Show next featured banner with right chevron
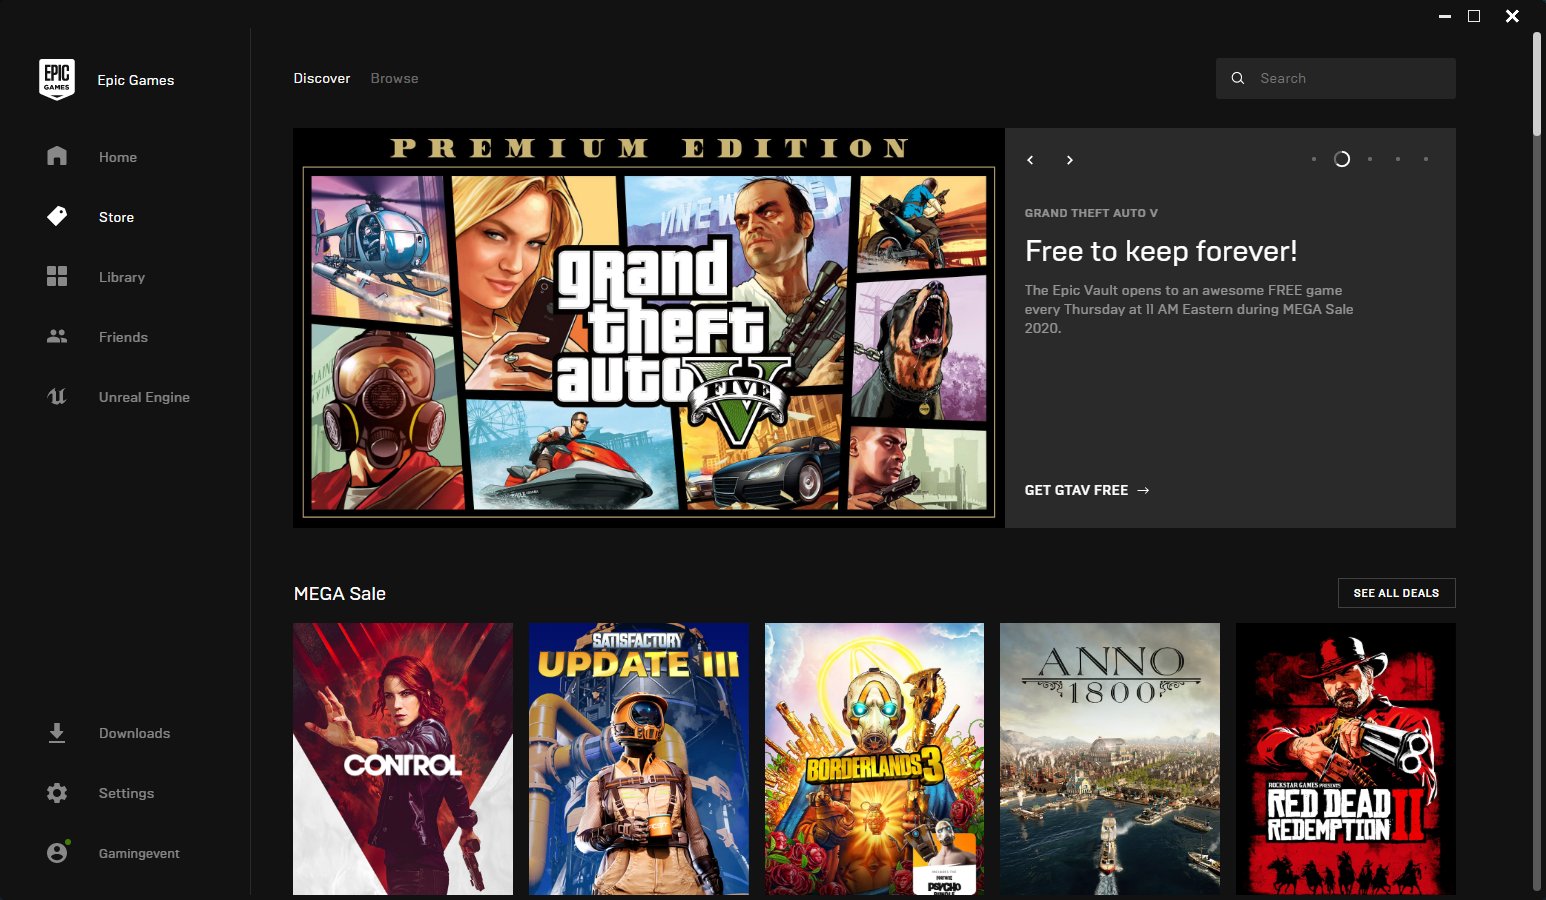Image resolution: width=1546 pixels, height=900 pixels. click(x=1070, y=160)
